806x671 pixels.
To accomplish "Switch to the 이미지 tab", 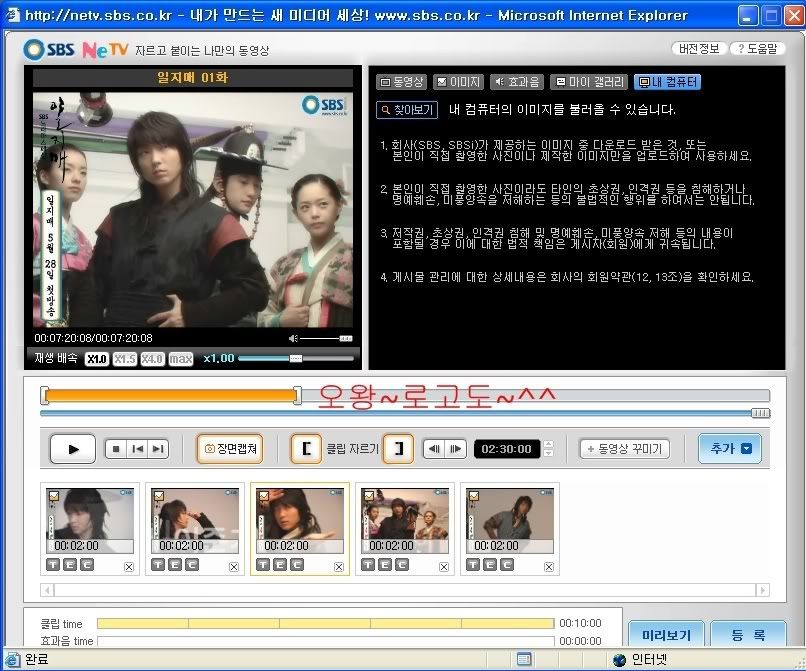I will click(458, 82).
